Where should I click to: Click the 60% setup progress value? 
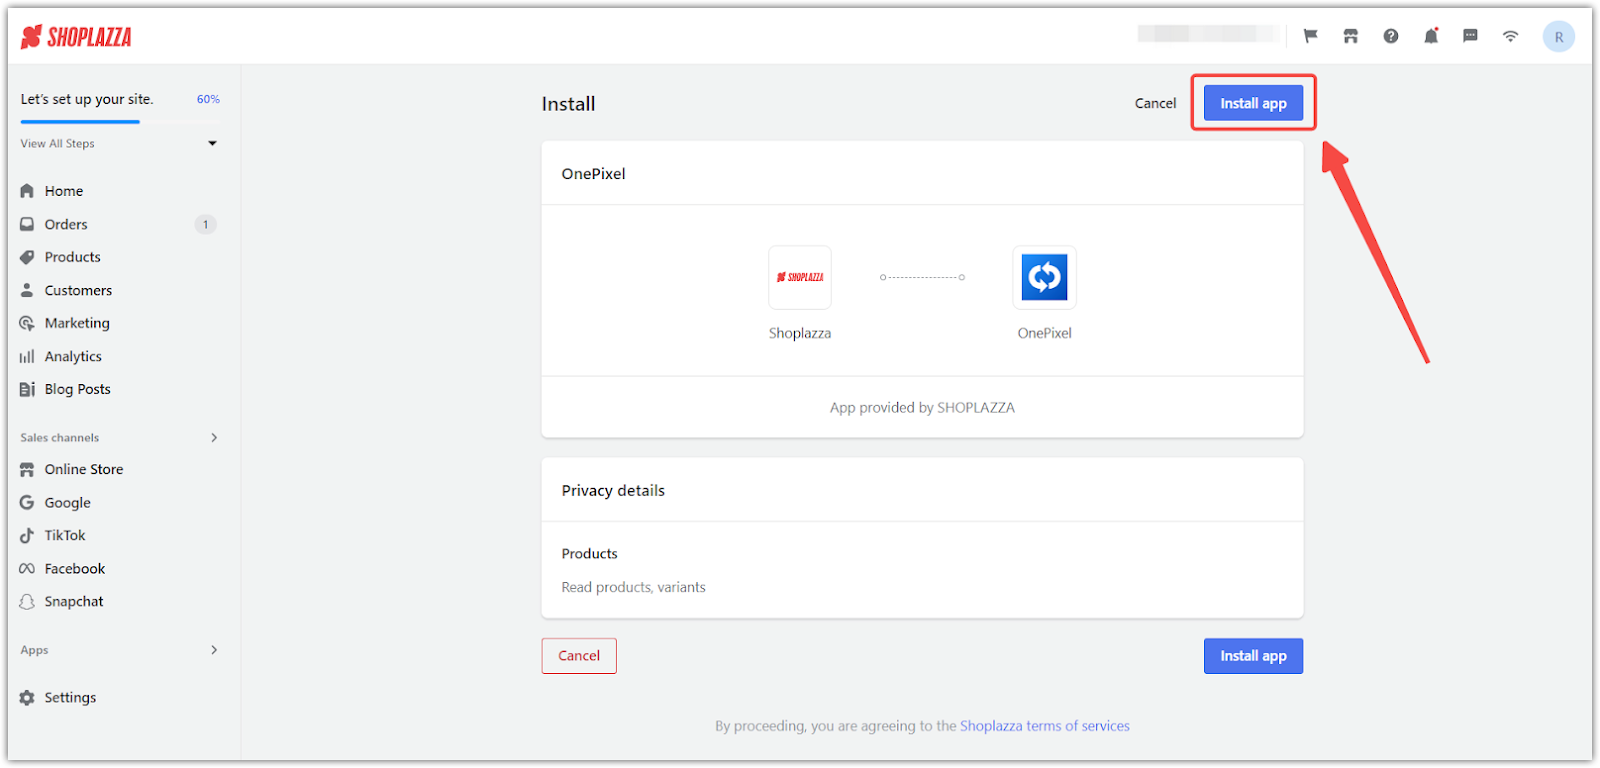click(208, 99)
